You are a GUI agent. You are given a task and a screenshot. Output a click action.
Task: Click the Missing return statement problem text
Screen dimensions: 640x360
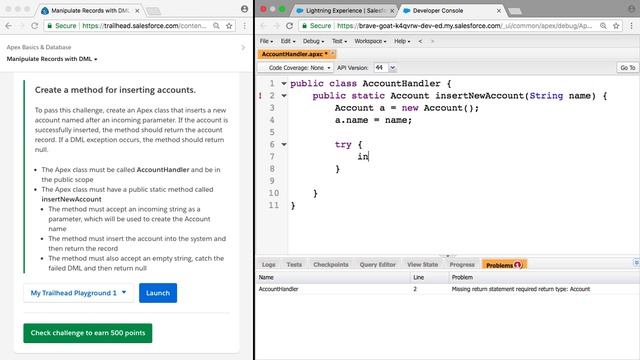pyautogui.click(x=520, y=289)
